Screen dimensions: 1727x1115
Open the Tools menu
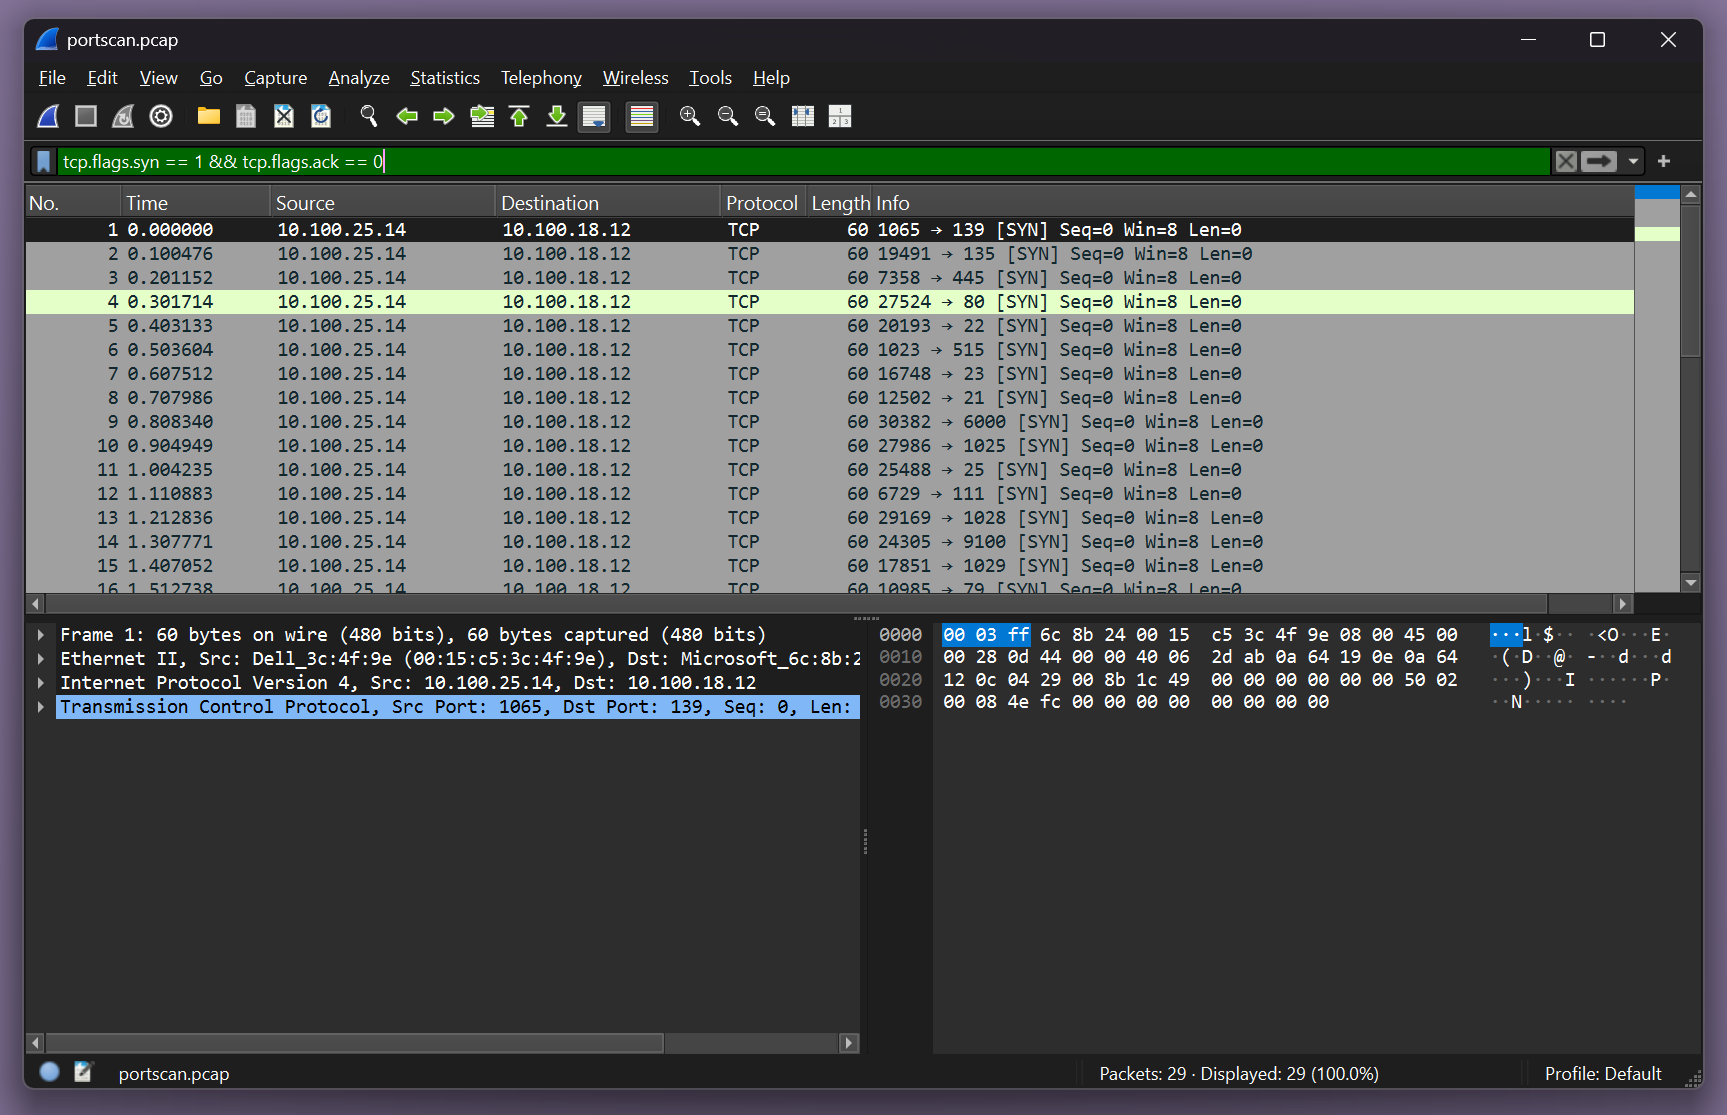pos(710,78)
